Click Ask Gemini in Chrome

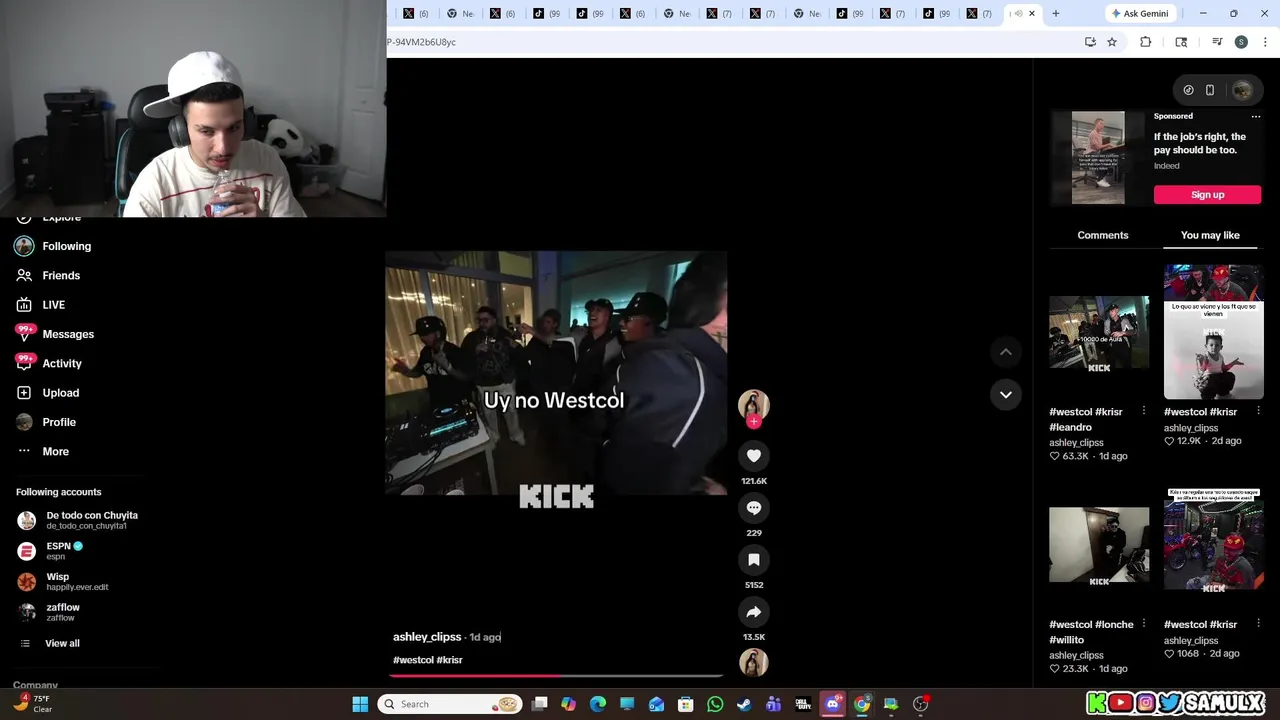coord(1139,14)
